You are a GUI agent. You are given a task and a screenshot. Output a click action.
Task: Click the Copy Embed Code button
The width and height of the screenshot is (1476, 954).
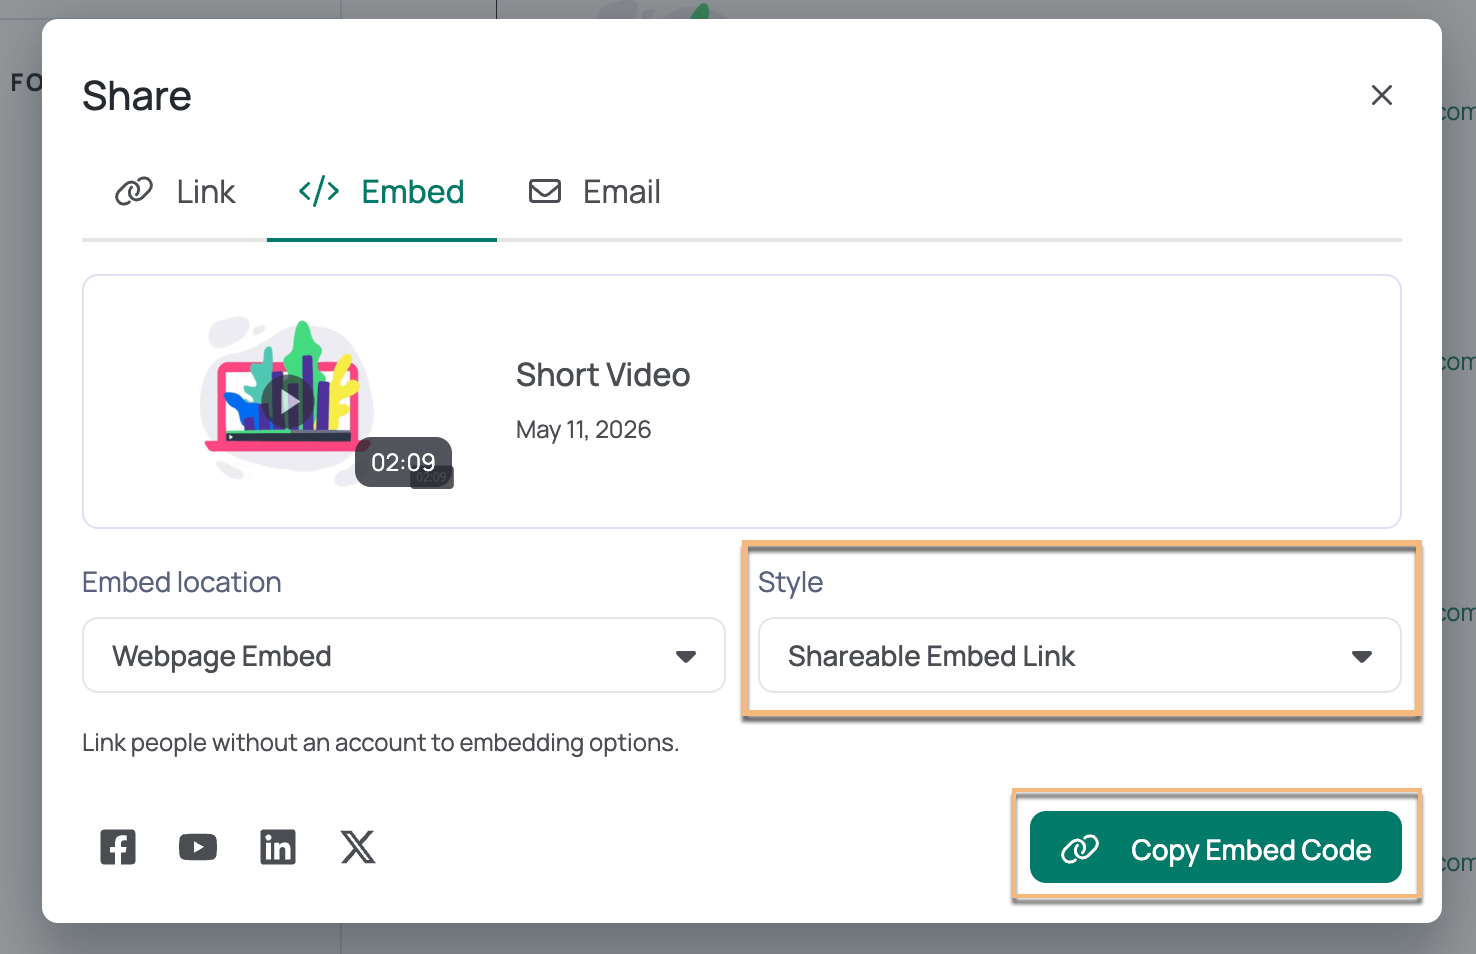tap(1216, 848)
